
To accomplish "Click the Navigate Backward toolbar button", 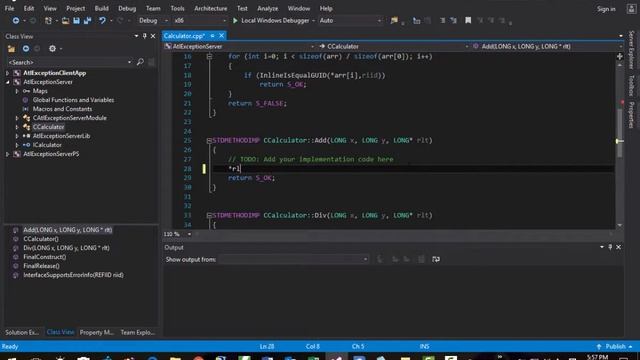I will (x=16, y=20).
